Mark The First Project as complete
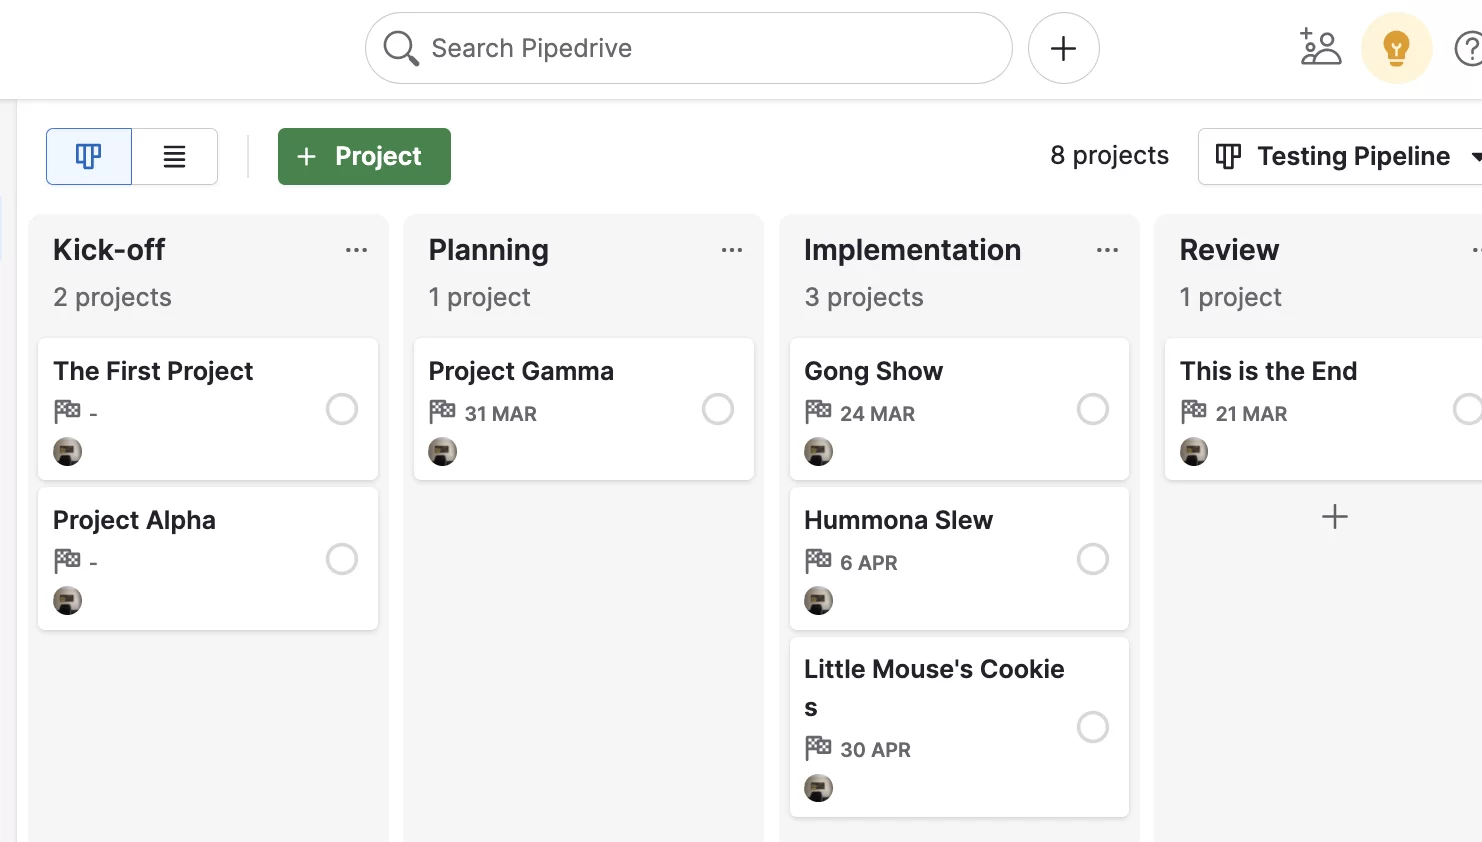1482x842 pixels. tap(342, 409)
